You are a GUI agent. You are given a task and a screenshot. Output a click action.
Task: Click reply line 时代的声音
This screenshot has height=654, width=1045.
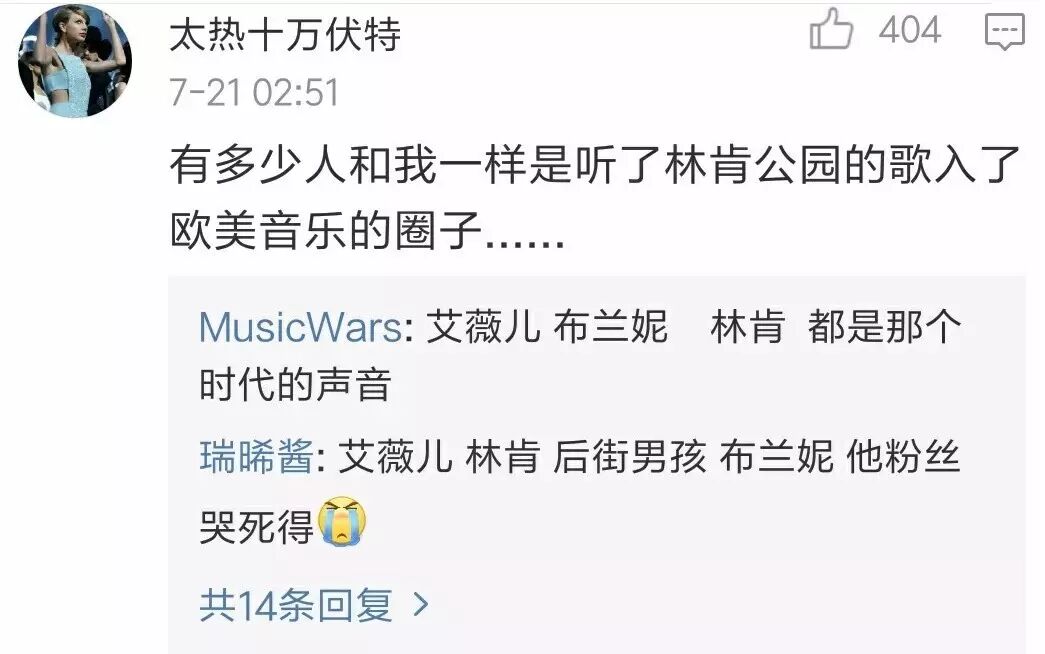pos(295,385)
